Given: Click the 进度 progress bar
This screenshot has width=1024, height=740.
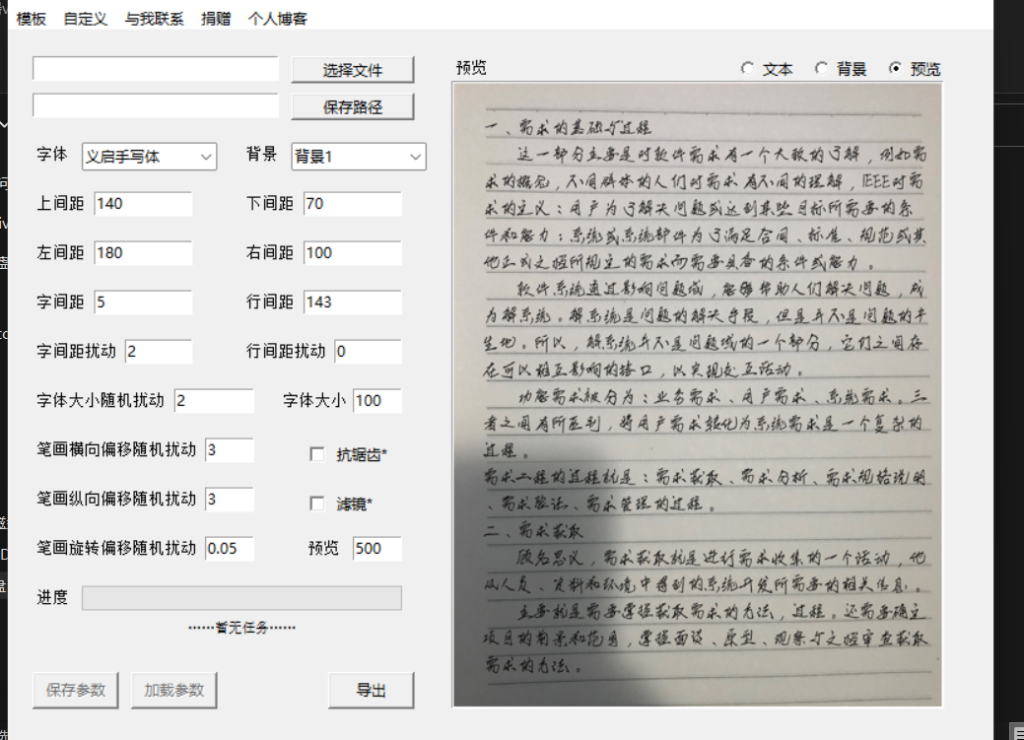Looking at the screenshot, I should (242, 598).
